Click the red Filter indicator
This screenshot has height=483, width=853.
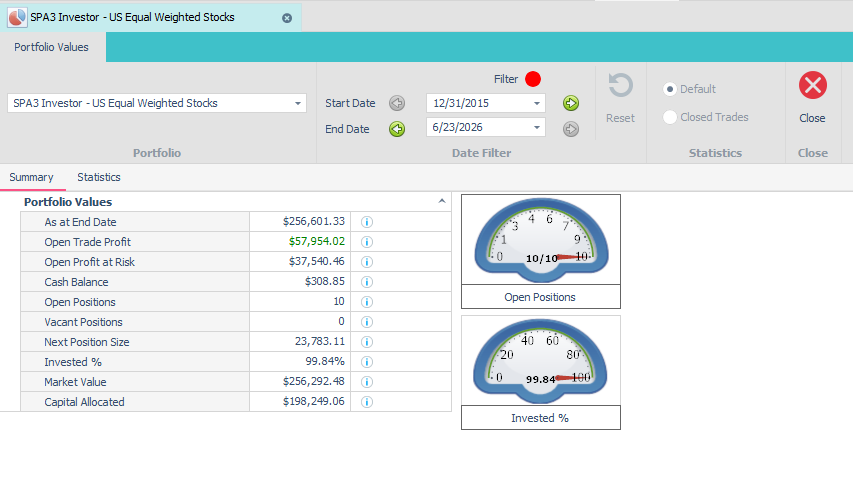(x=533, y=79)
